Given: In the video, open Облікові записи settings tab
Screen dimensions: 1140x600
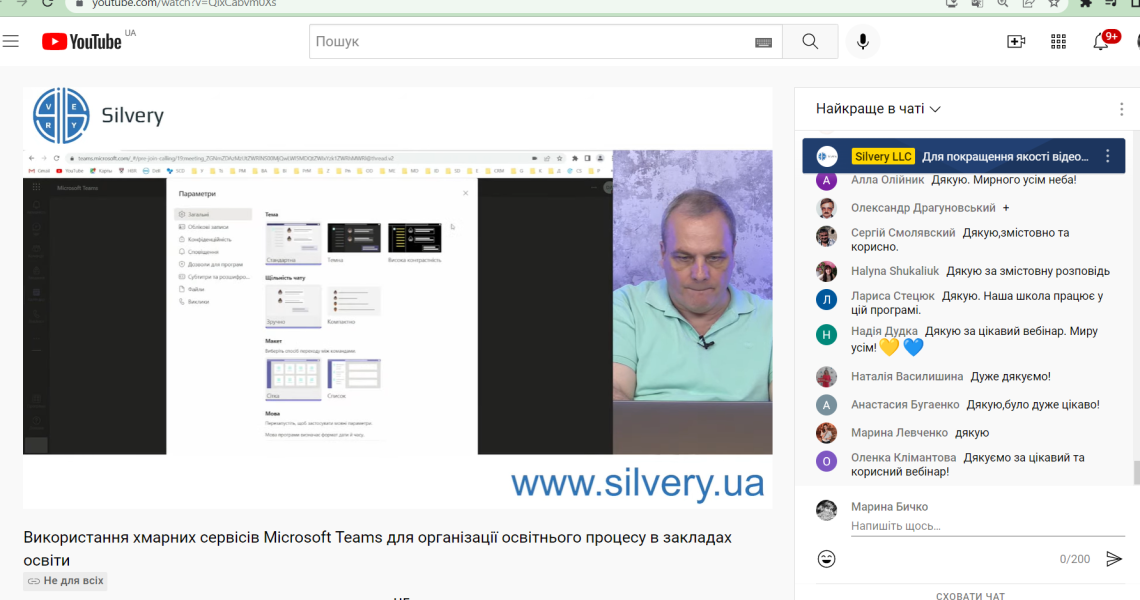Looking at the screenshot, I should [x=208, y=227].
